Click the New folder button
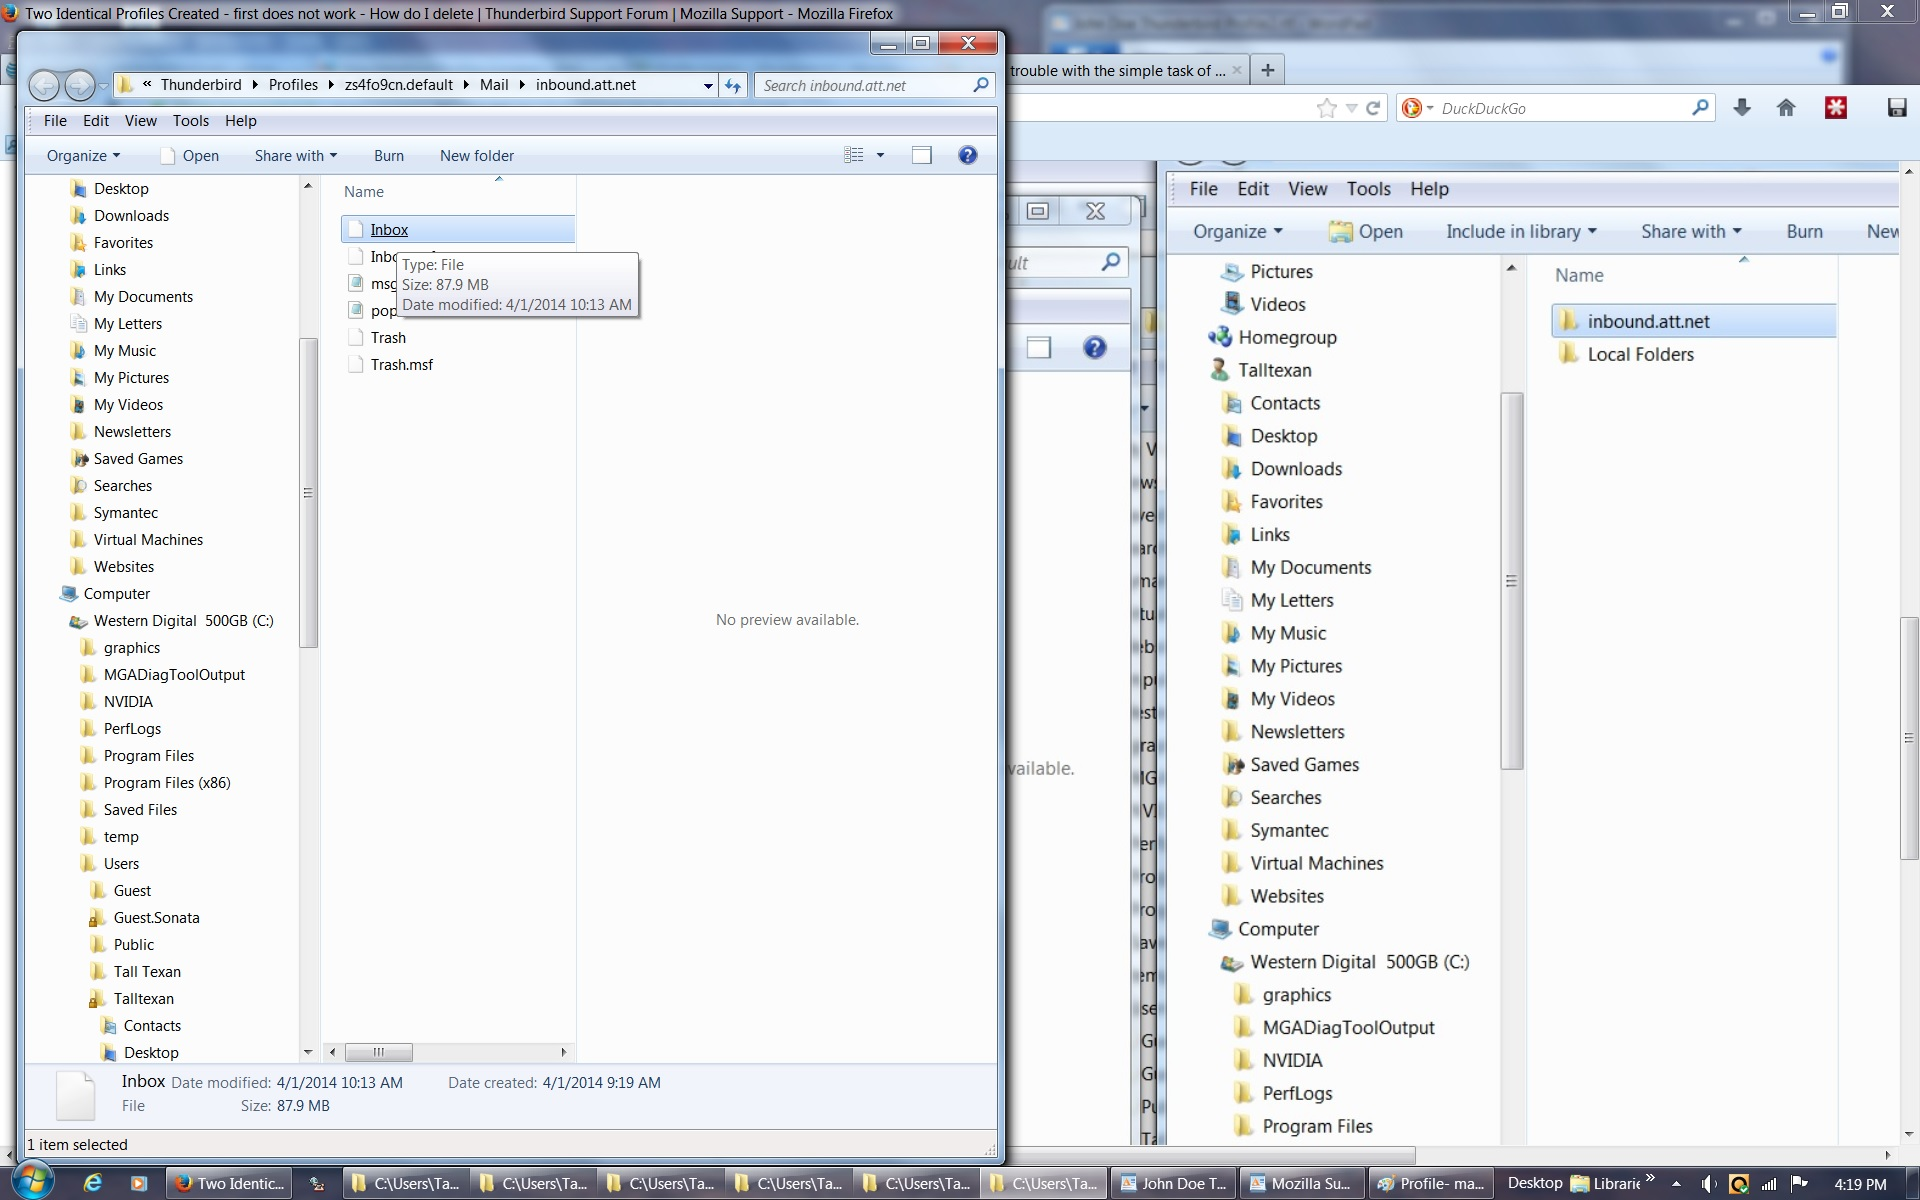Screen dimensions: 1920x1200 pos(477,156)
